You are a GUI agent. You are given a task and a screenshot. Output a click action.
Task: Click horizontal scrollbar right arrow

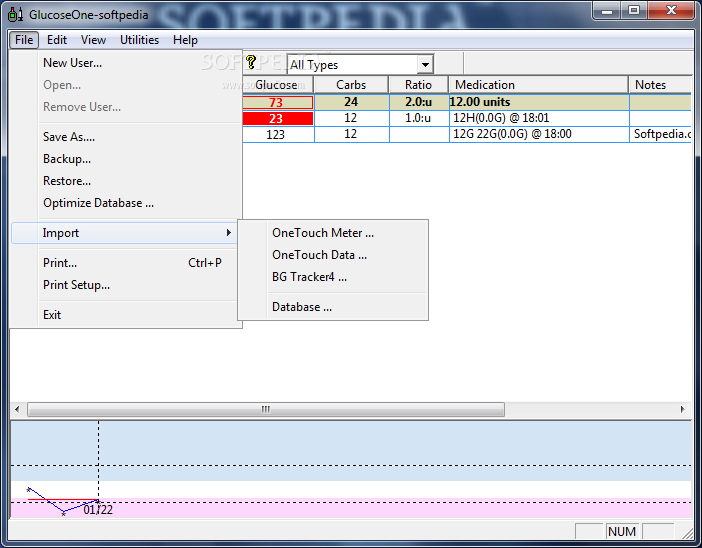tap(682, 409)
